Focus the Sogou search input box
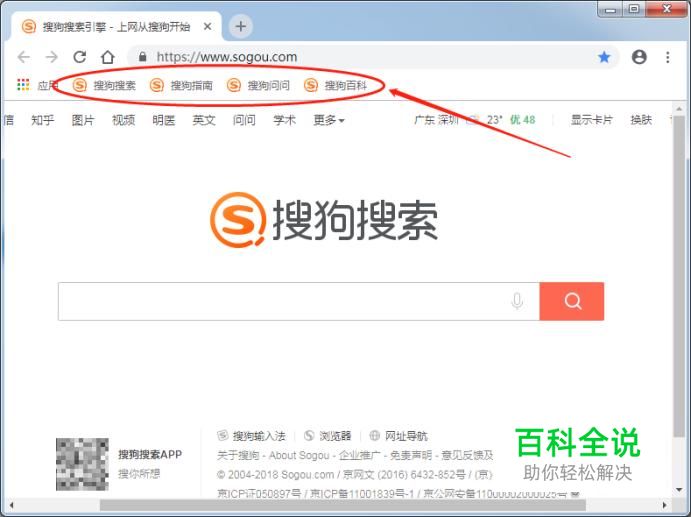 (298, 301)
